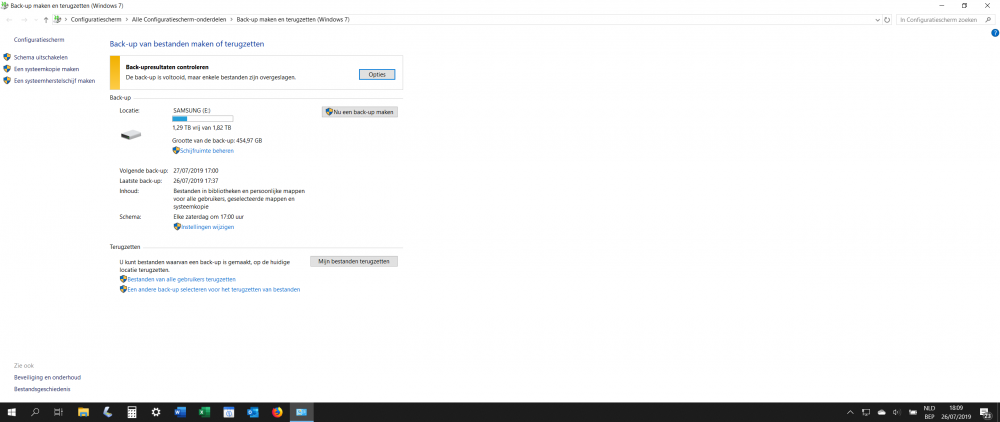The width and height of the screenshot is (1000, 422).
Task: Expand chevron after Alle Configuratiescherm-onderdelen breadcrumb
Action: (231, 20)
